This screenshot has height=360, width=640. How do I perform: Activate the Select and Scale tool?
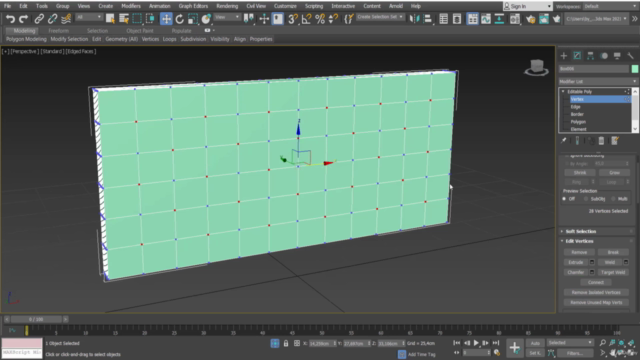[193, 19]
